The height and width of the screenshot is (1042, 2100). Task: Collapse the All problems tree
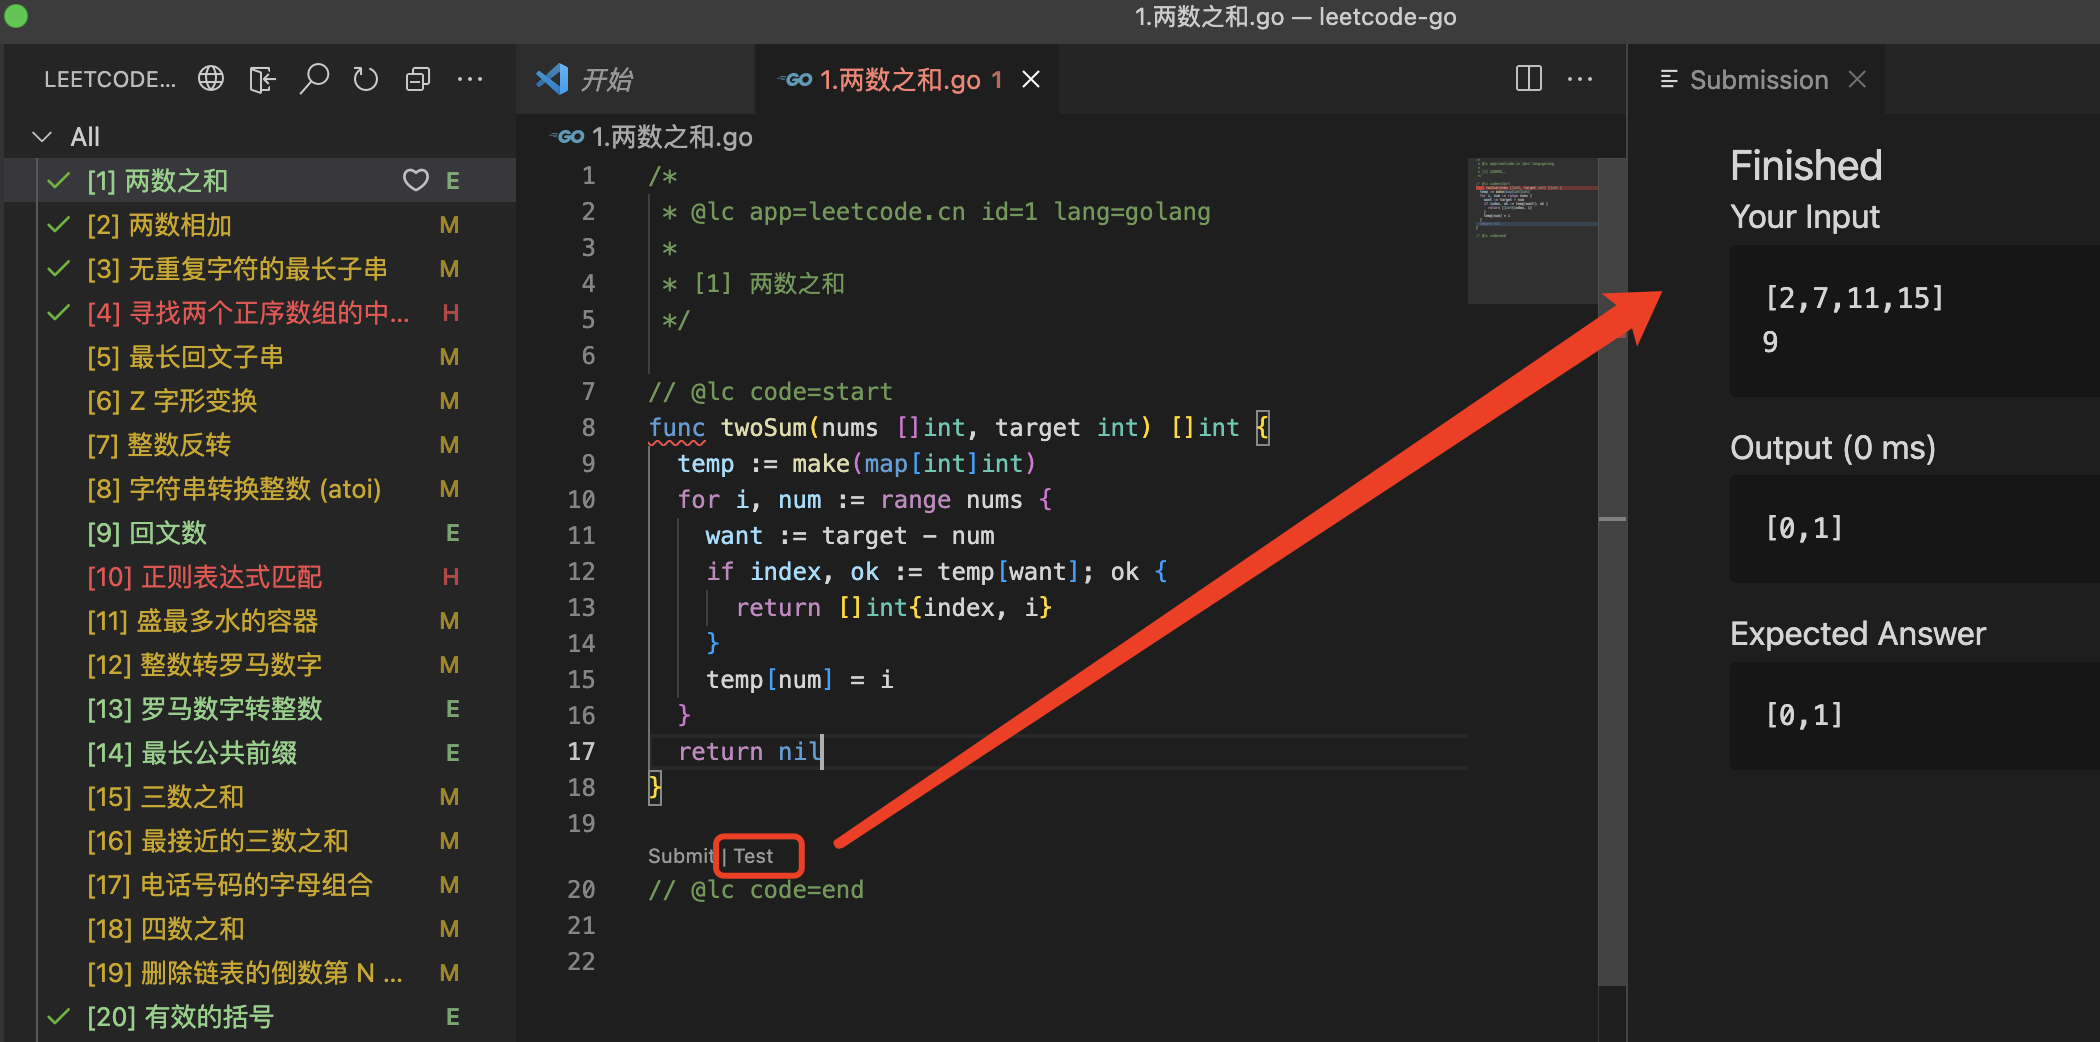coord(42,136)
